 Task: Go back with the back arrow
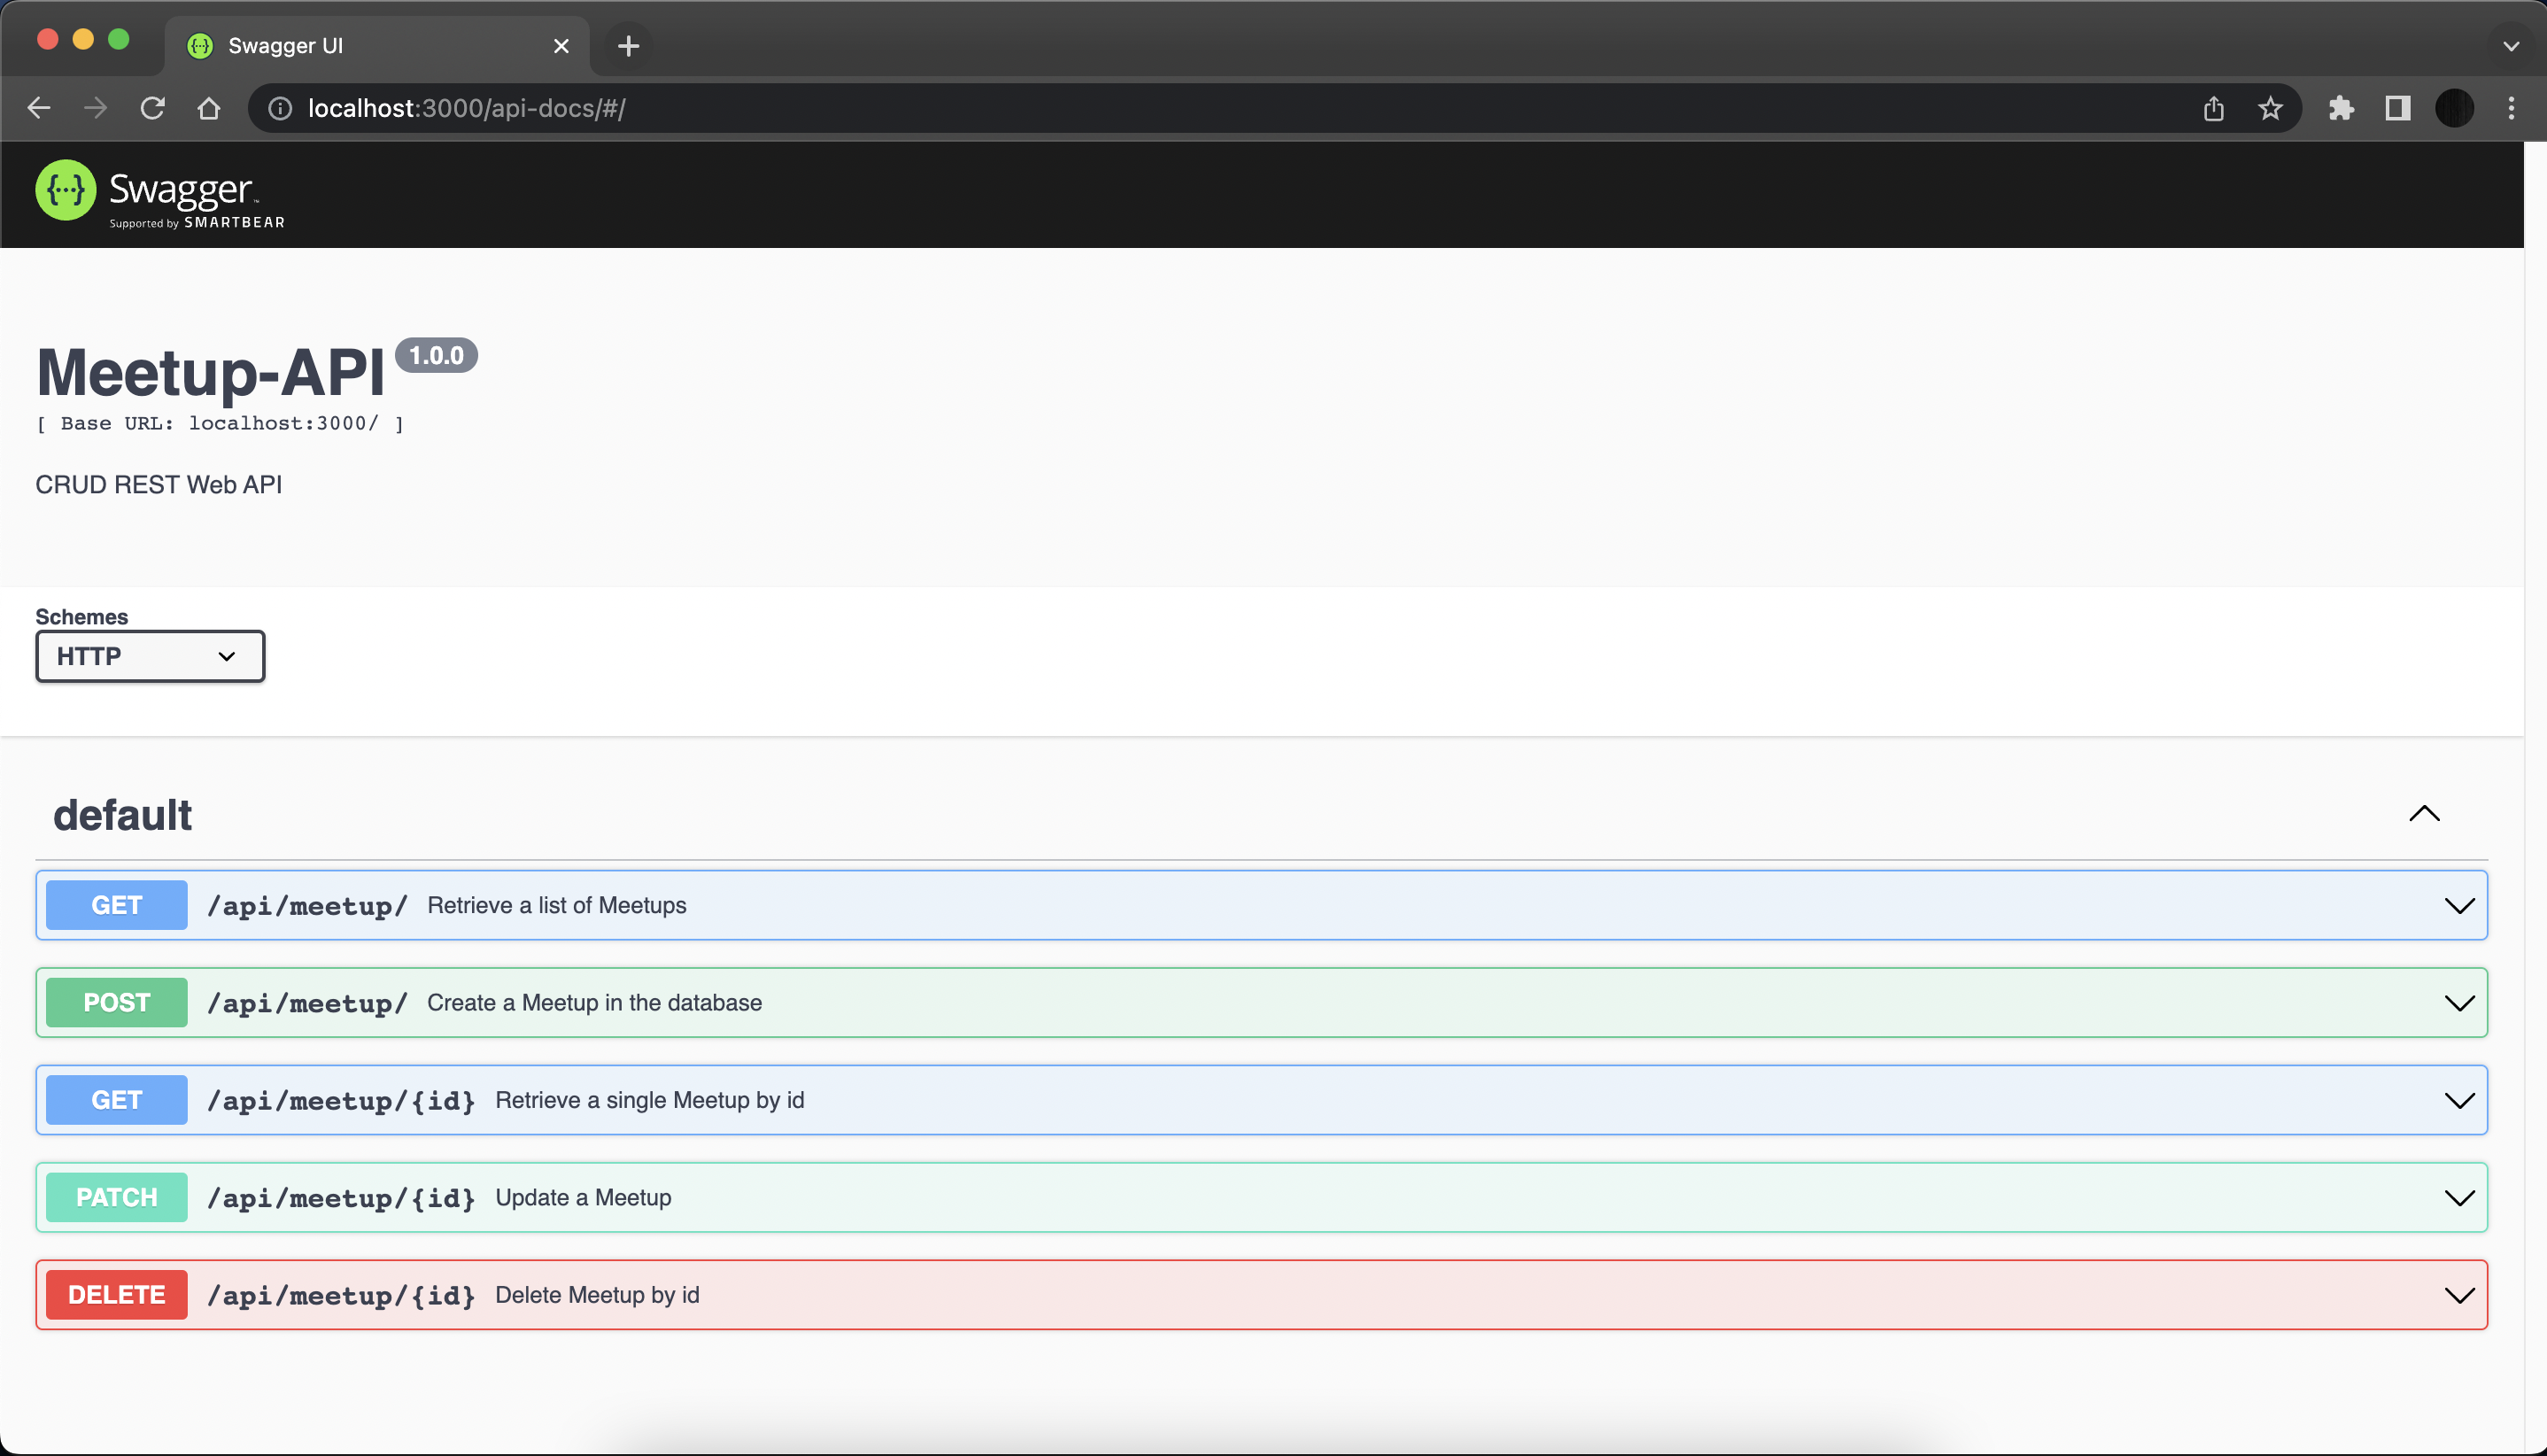point(39,108)
